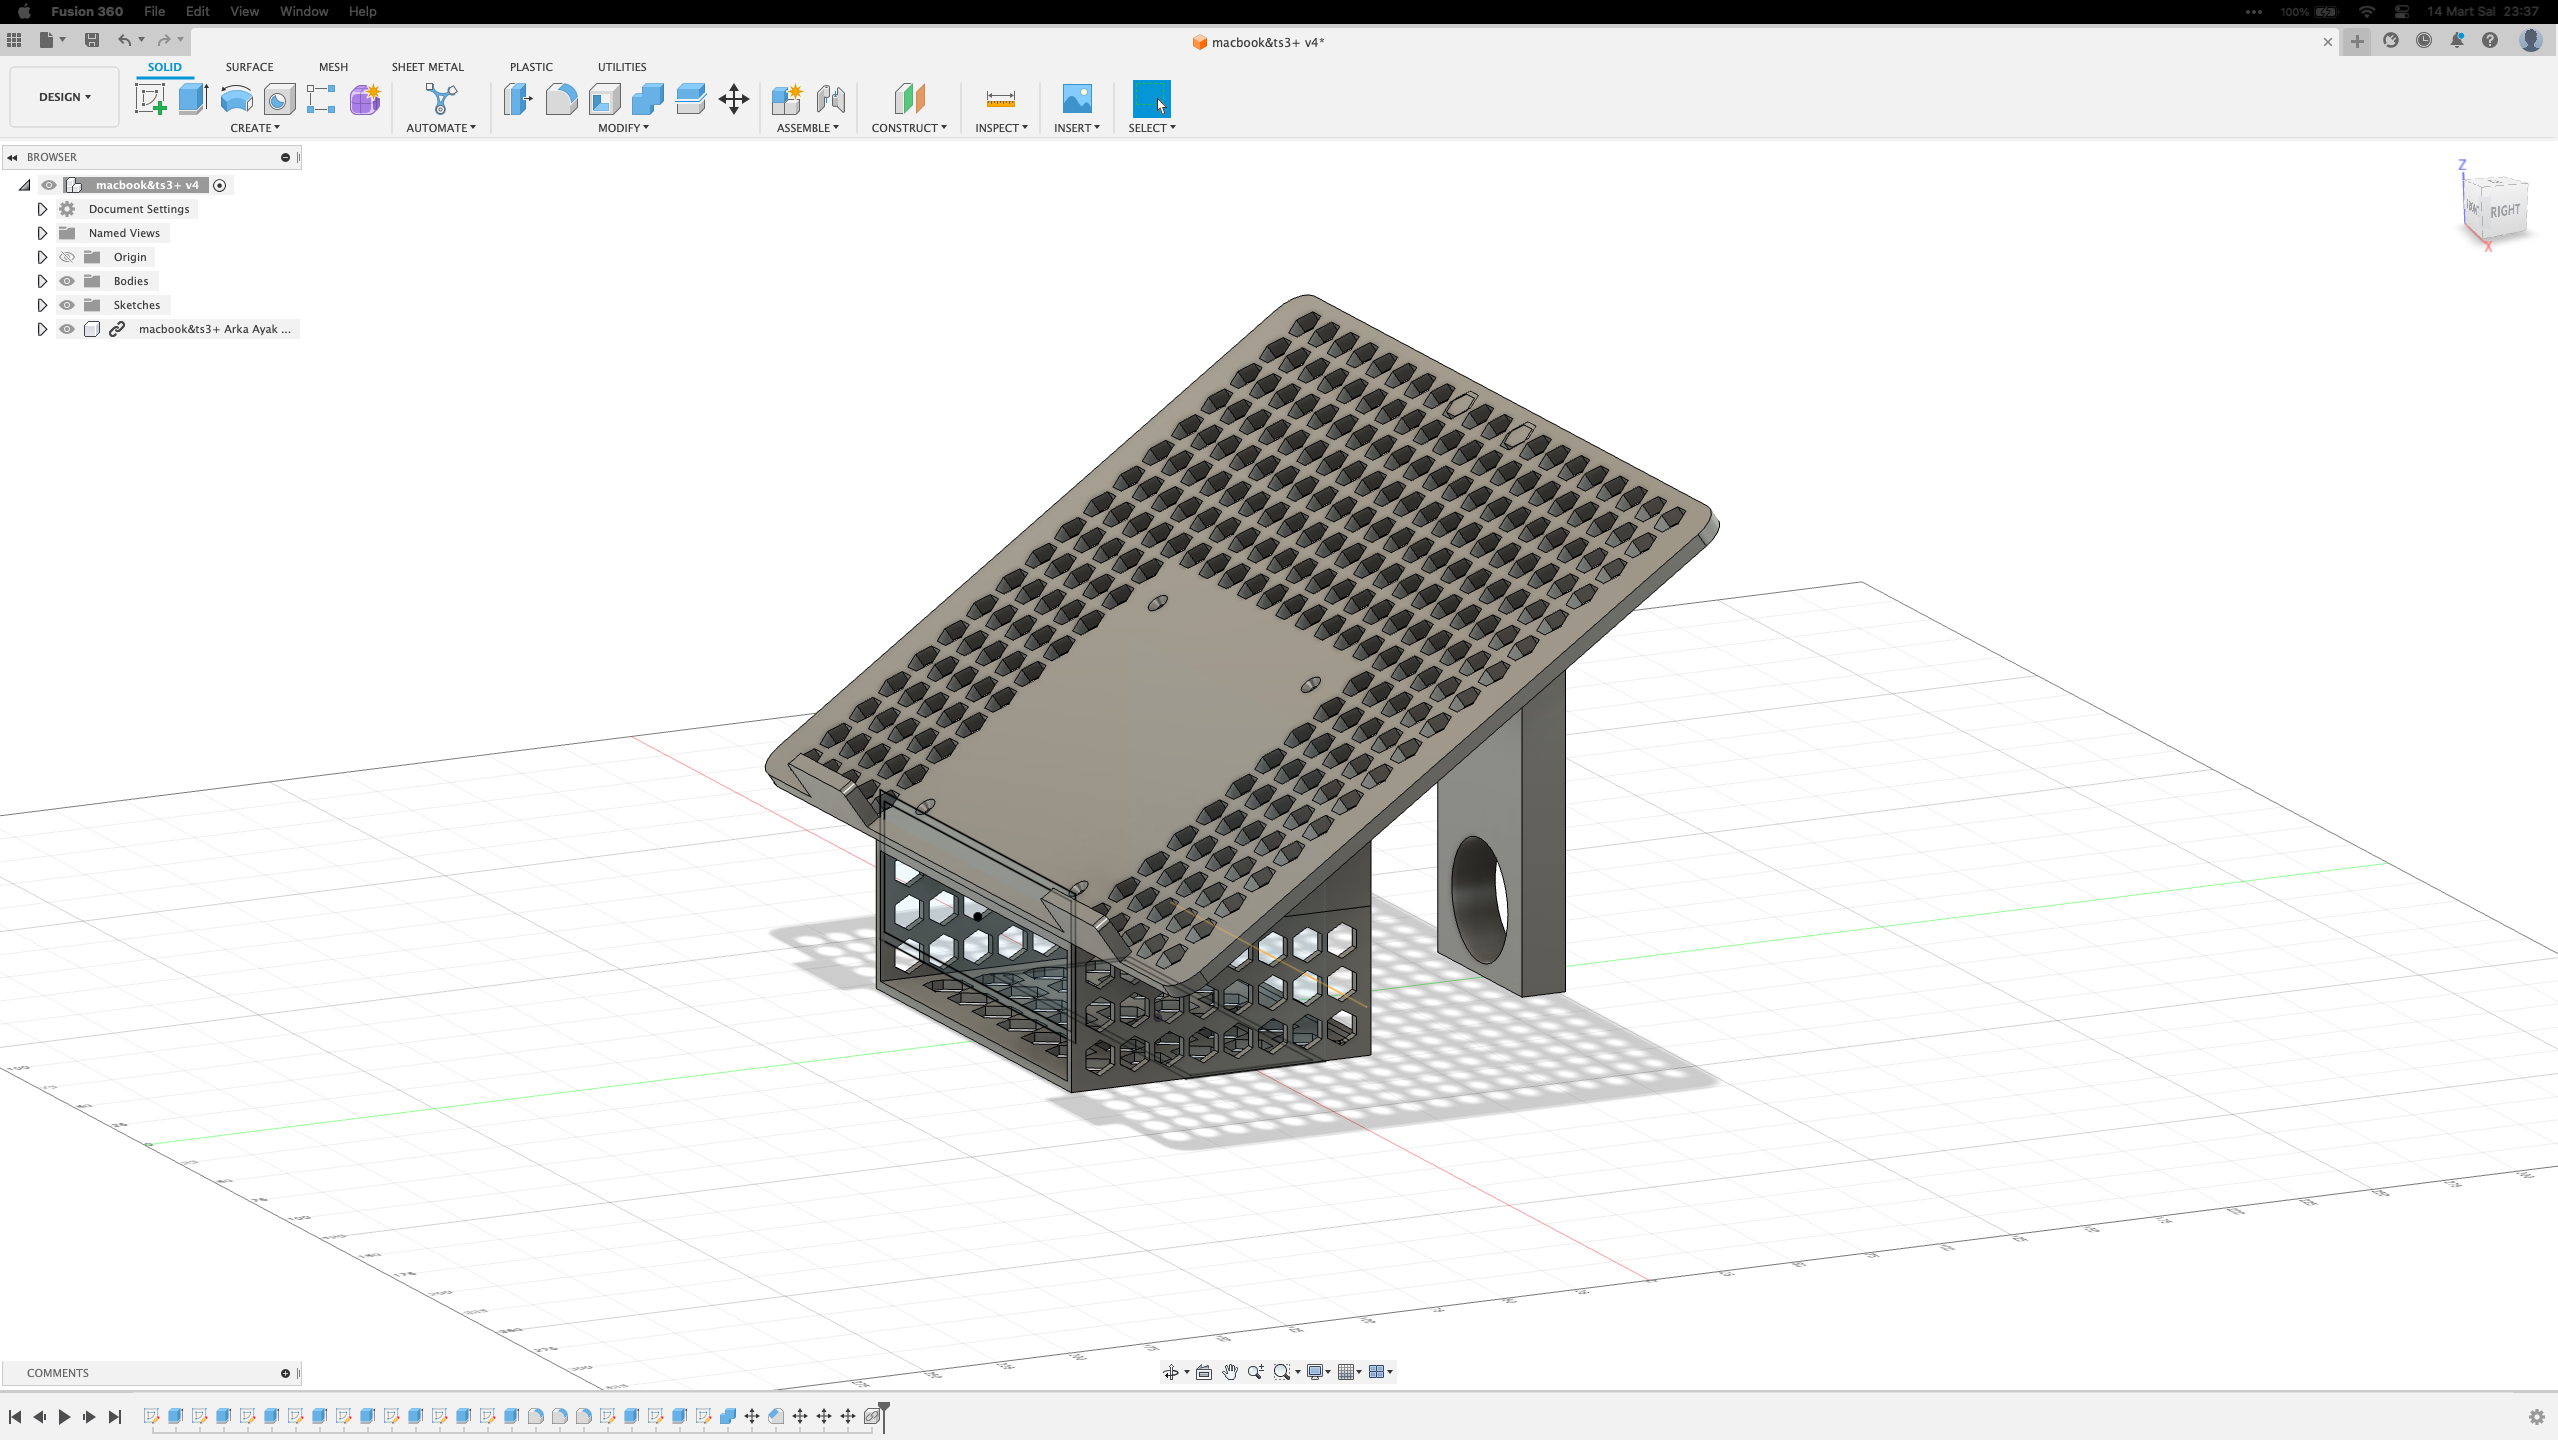
Task: Open the Job Status clock icon
Action: (2424, 41)
